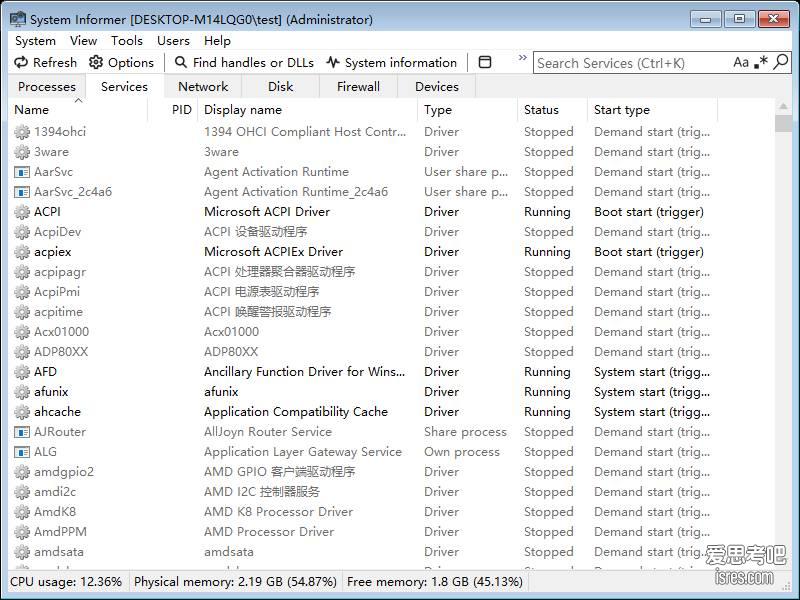Click the gear icon of acpipagr service
The width and height of the screenshot is (800, 600).
click(21, 272)
